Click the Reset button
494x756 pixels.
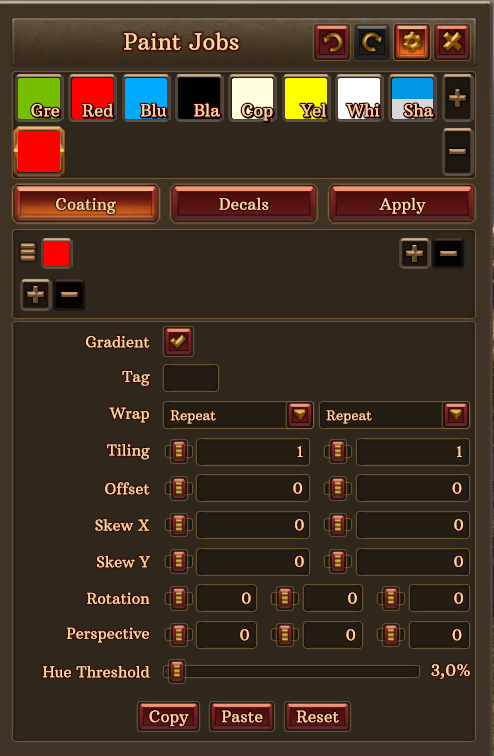coord(318,716)
